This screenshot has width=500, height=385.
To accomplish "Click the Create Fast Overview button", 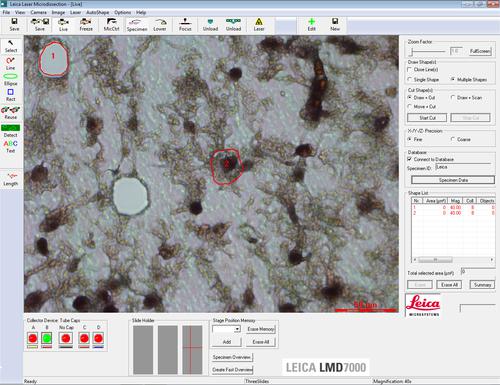I will pyautogui.click(x=232, y=370).
